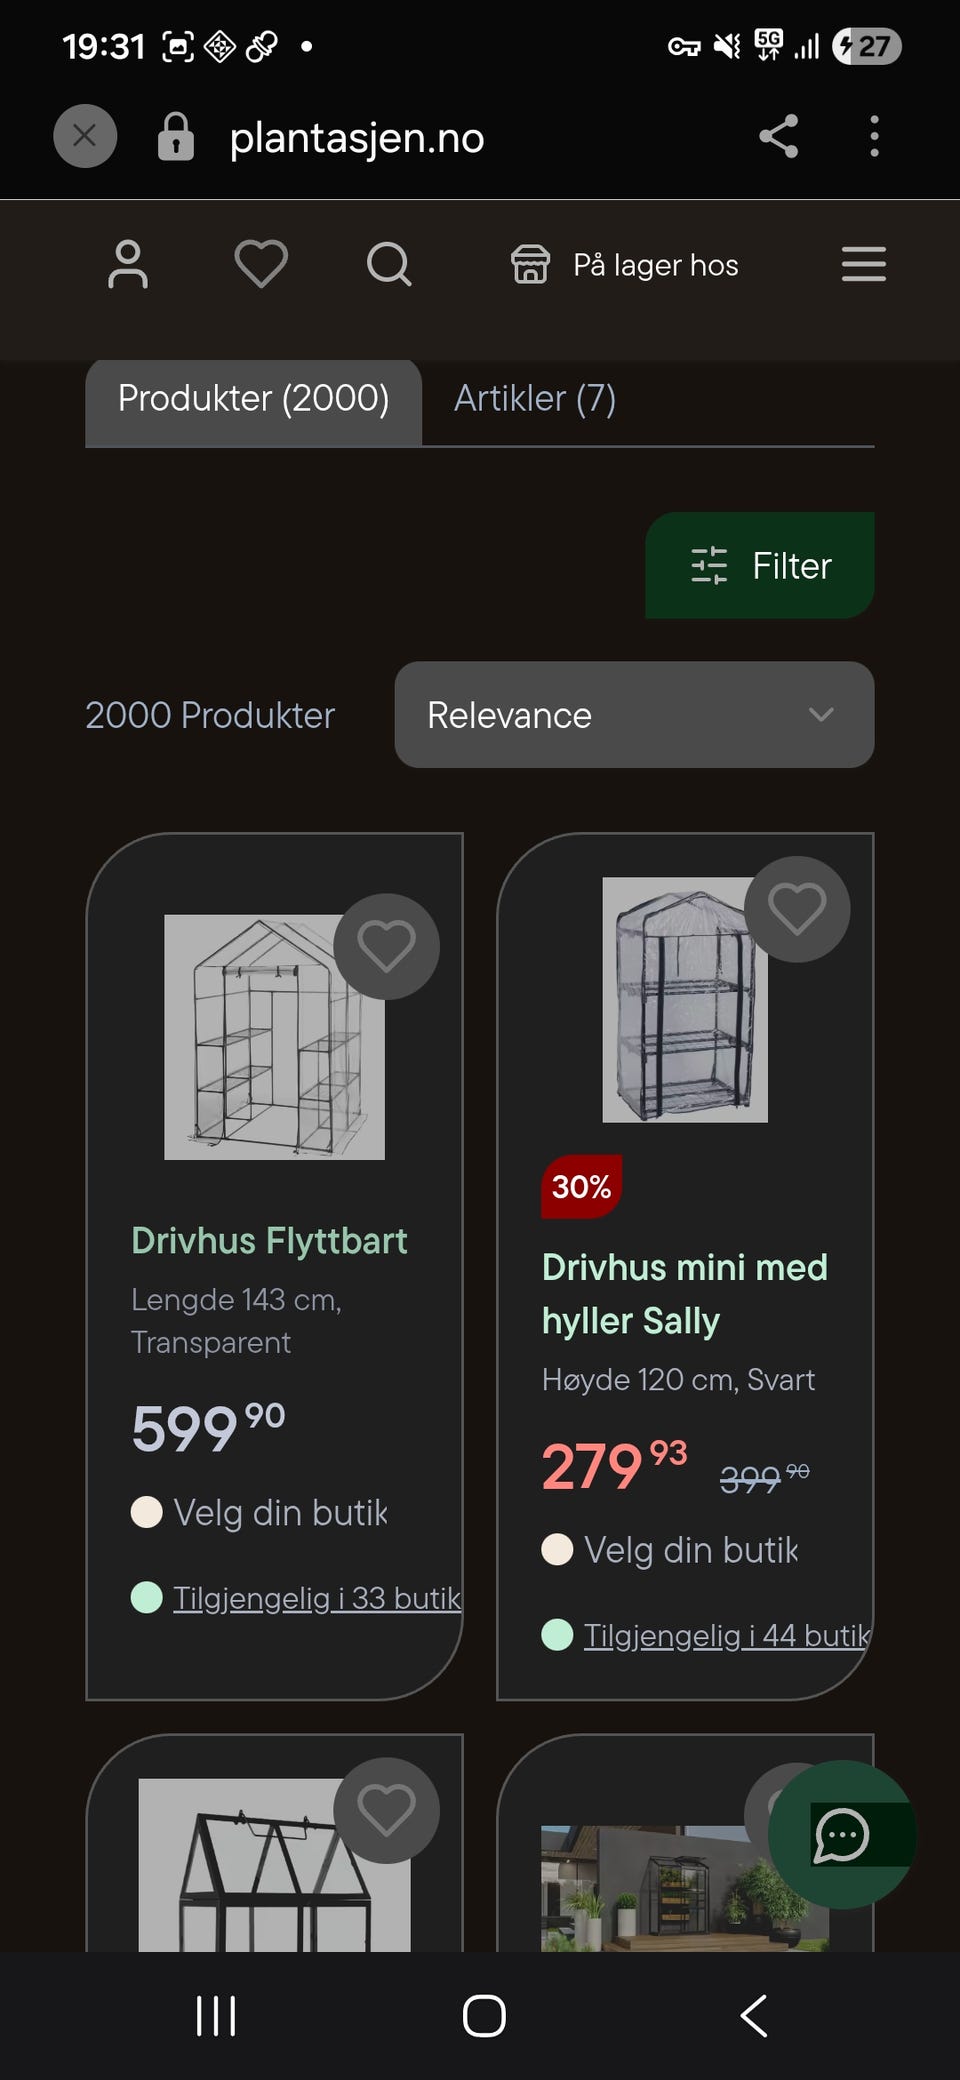
Task: Toggle the heart on the bottom-left greenhouse product
Action: coord(386,1810)
